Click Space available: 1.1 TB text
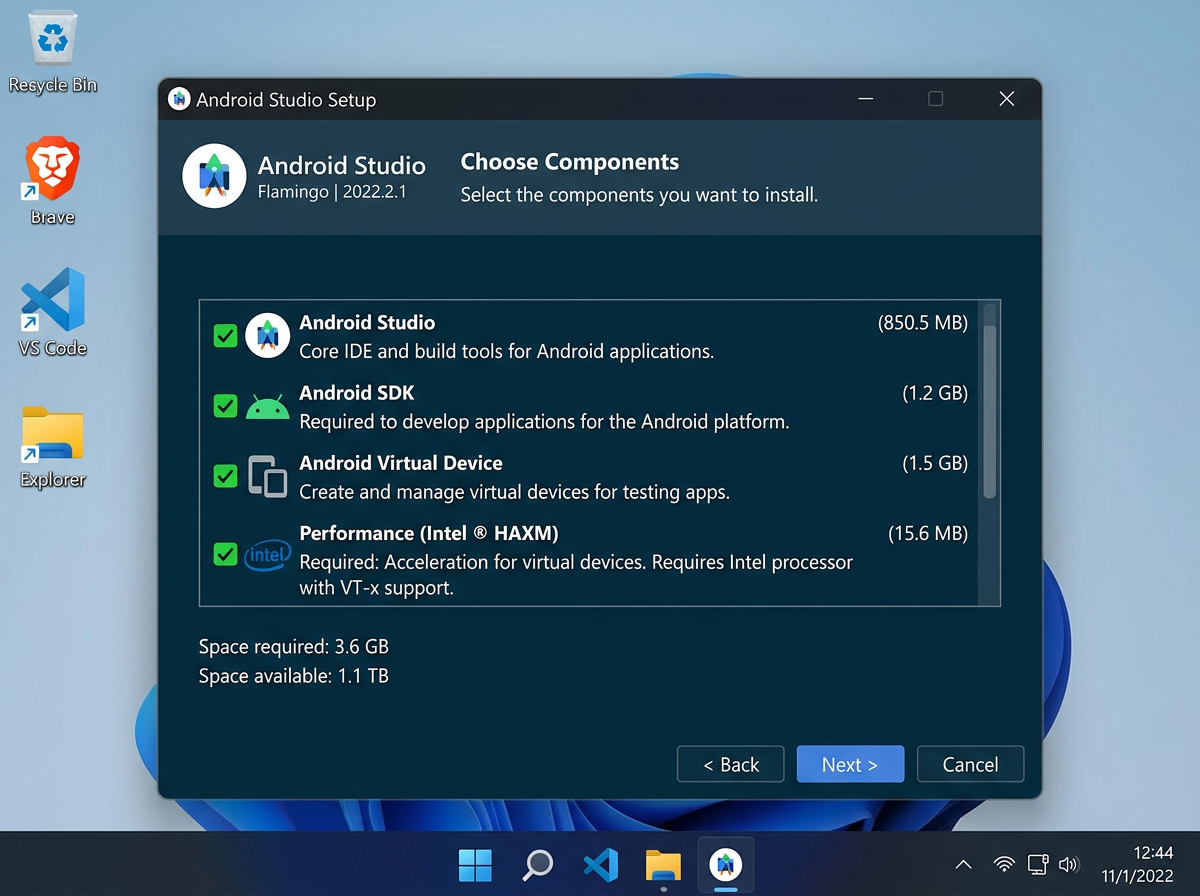 294,676
